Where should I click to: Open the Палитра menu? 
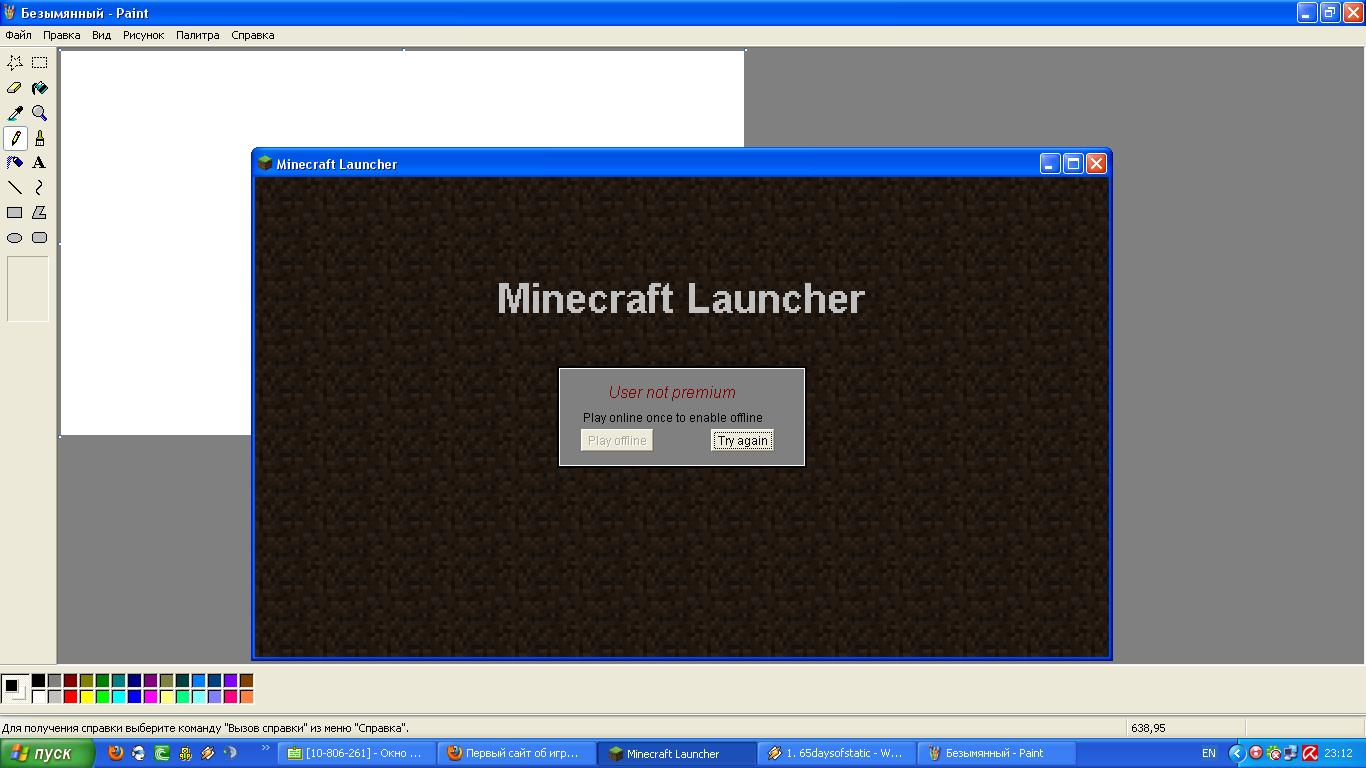point(197,35)
